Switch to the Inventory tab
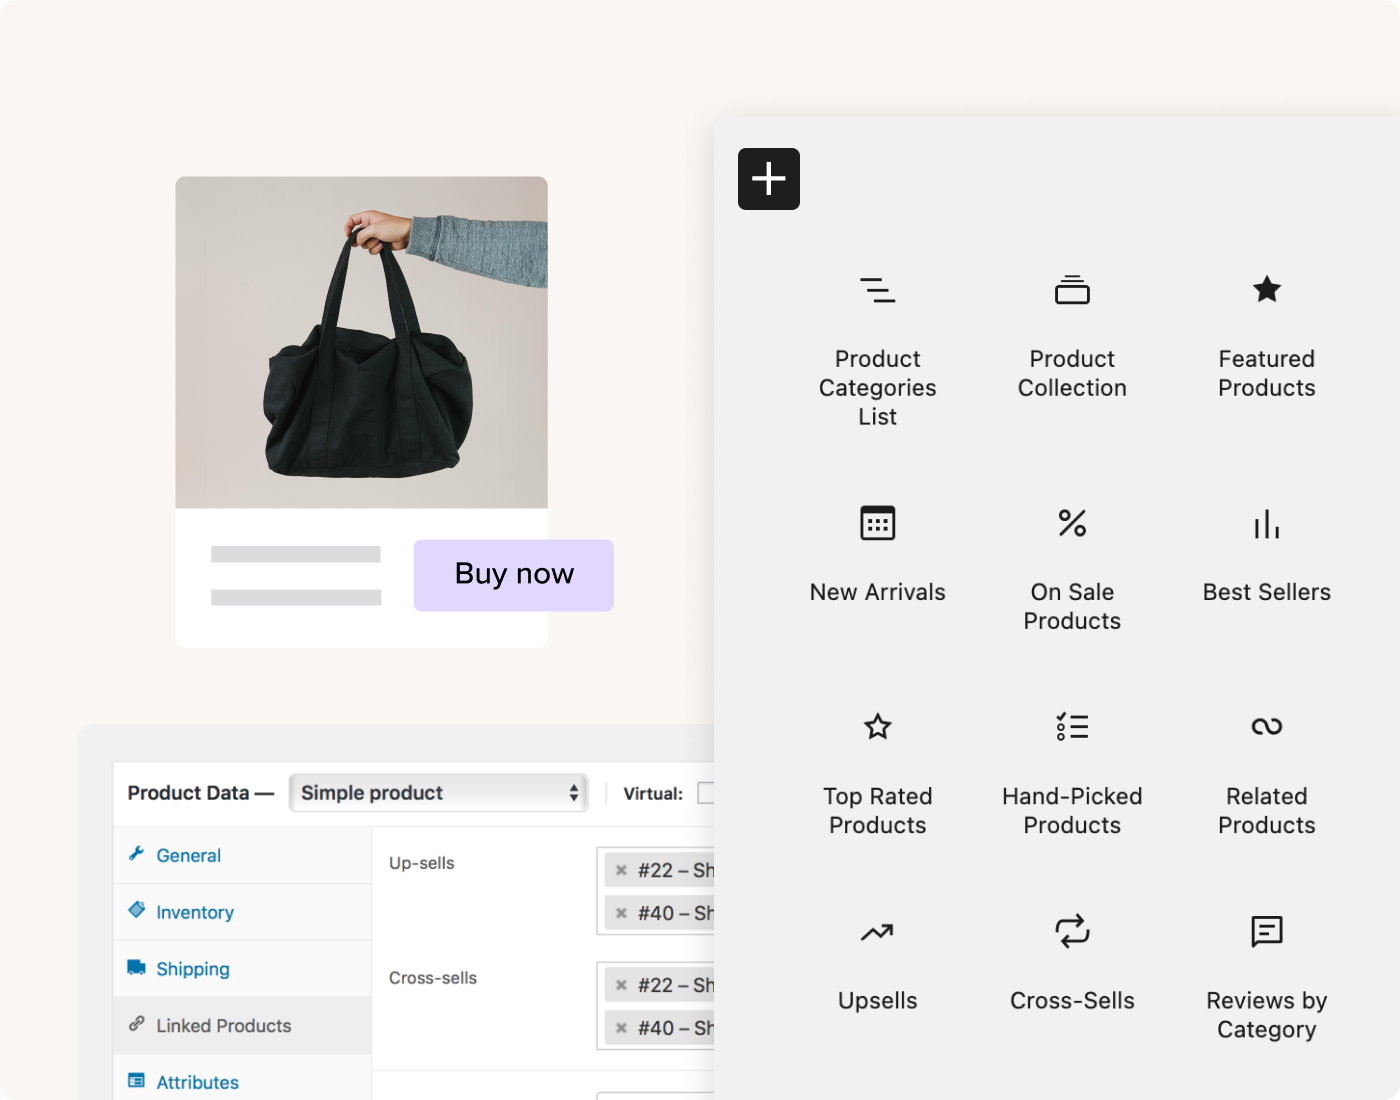 point(195,912)
